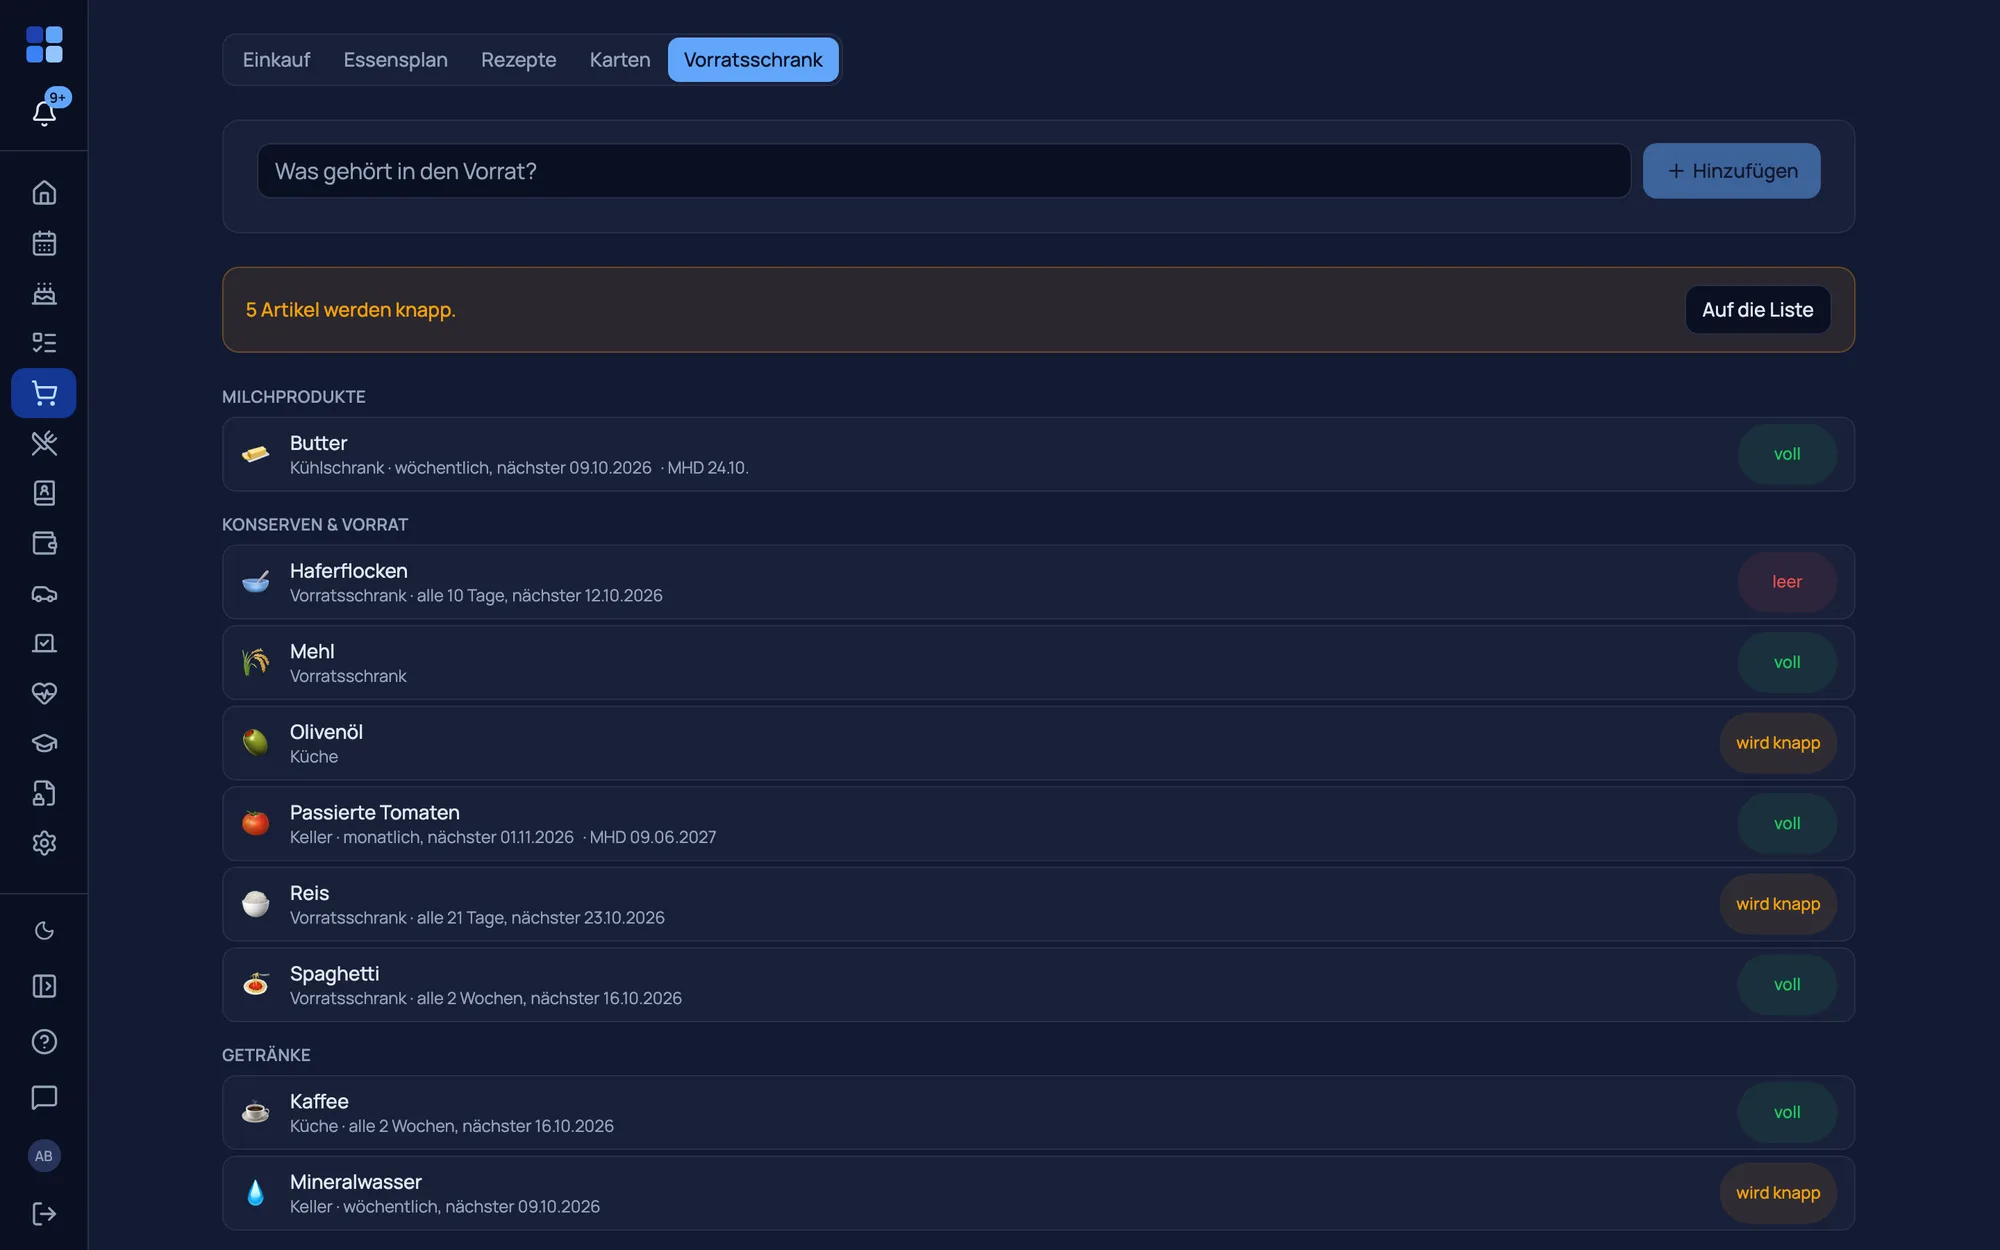This screenshot has height=1250, width=2000.
Task: Open the graduation cap icon
Action: 44,743
